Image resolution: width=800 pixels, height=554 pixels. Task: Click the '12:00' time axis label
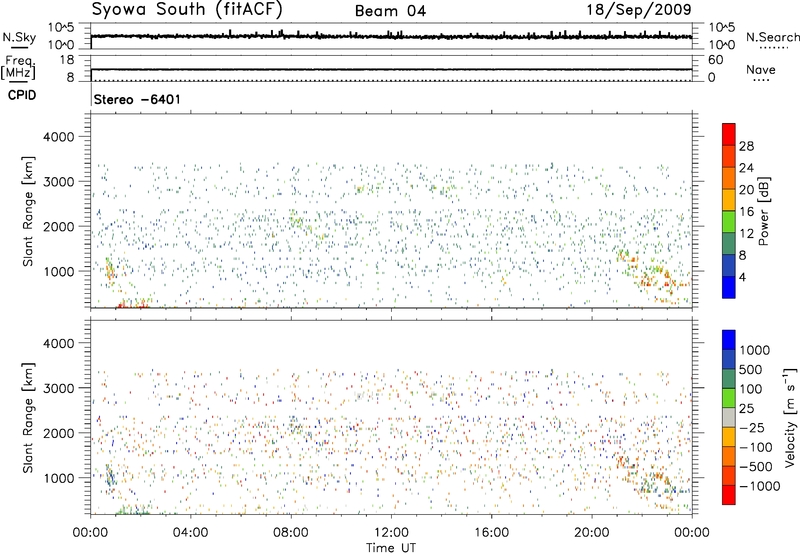pyautogui.click(x=391, y=533)
